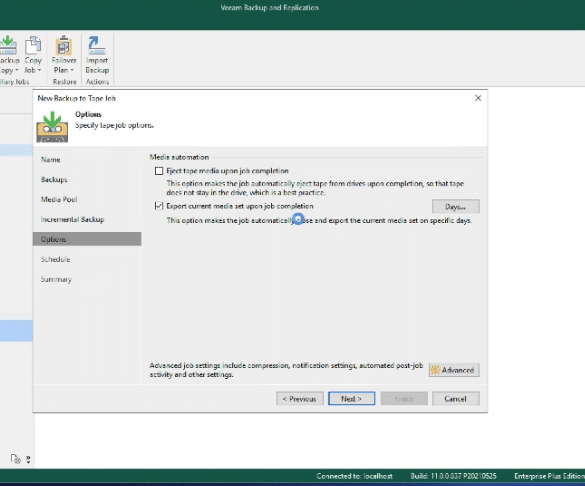Open Advanced job settings
585x486 pixels.
pyautogui.click(x=454, y=370)
